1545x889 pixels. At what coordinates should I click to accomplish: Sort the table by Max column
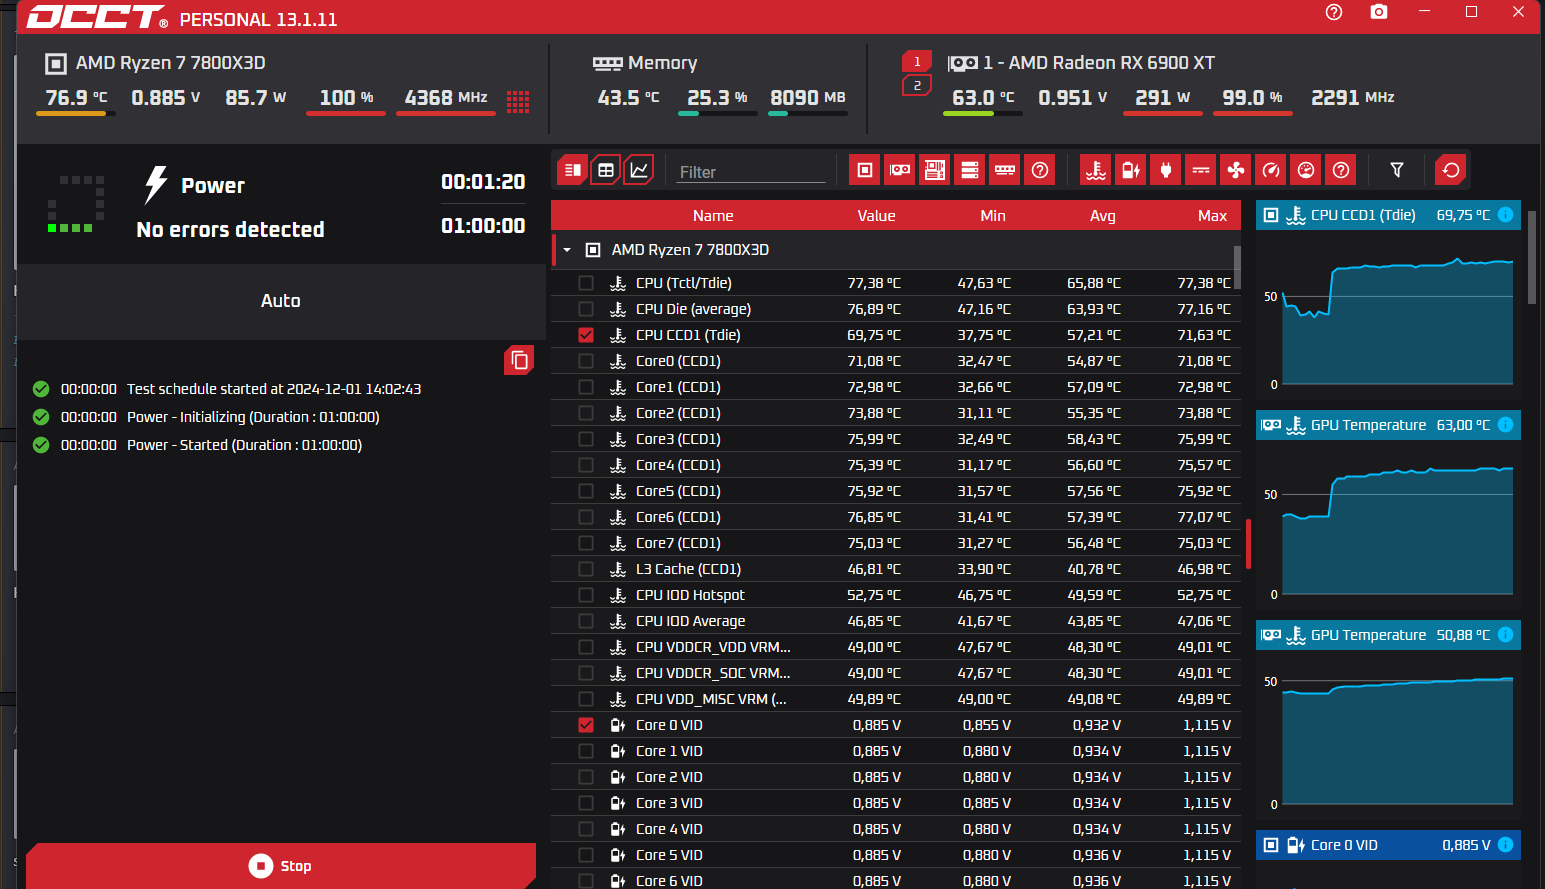tap(1212, 216)
